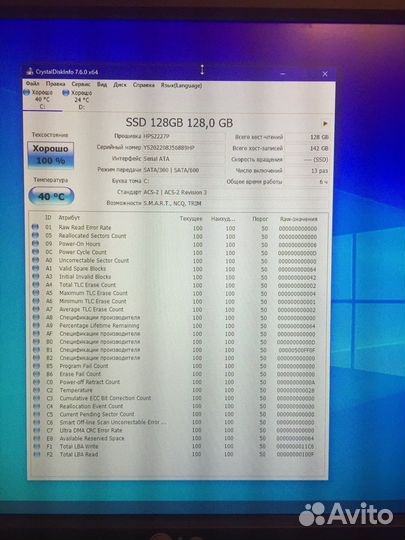Click the Raw-значения column header

point(299,219)
